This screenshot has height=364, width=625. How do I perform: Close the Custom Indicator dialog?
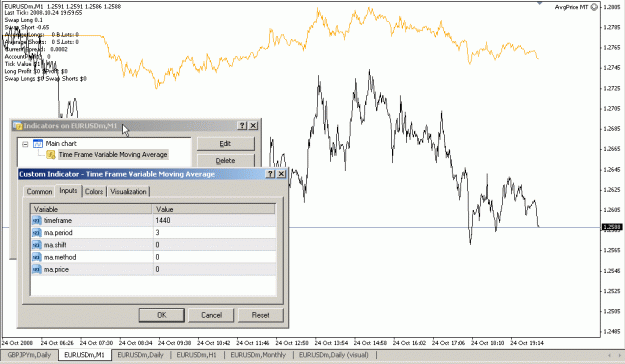[281, 174]
